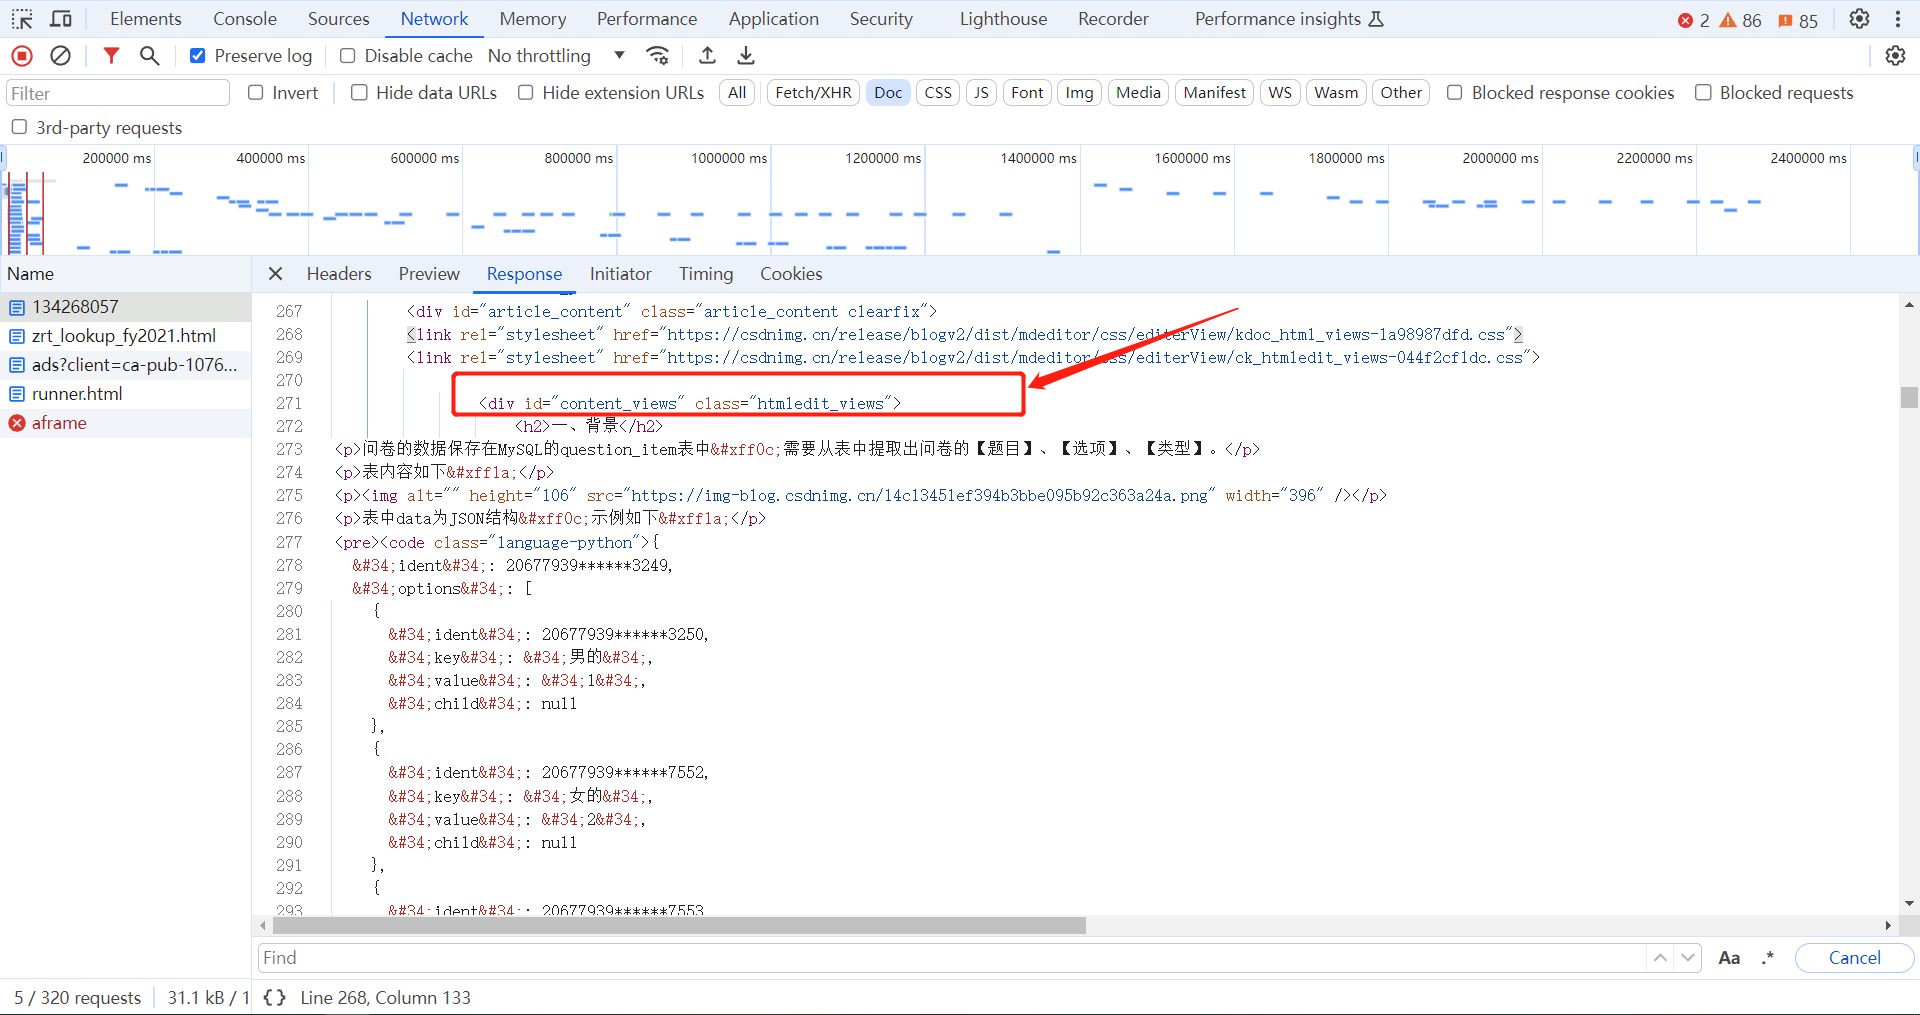Image resolution: width=1920 pixels, height=1015 pixels.
Task: Select the failed aframe request
Action: click(x=125, y=423)
